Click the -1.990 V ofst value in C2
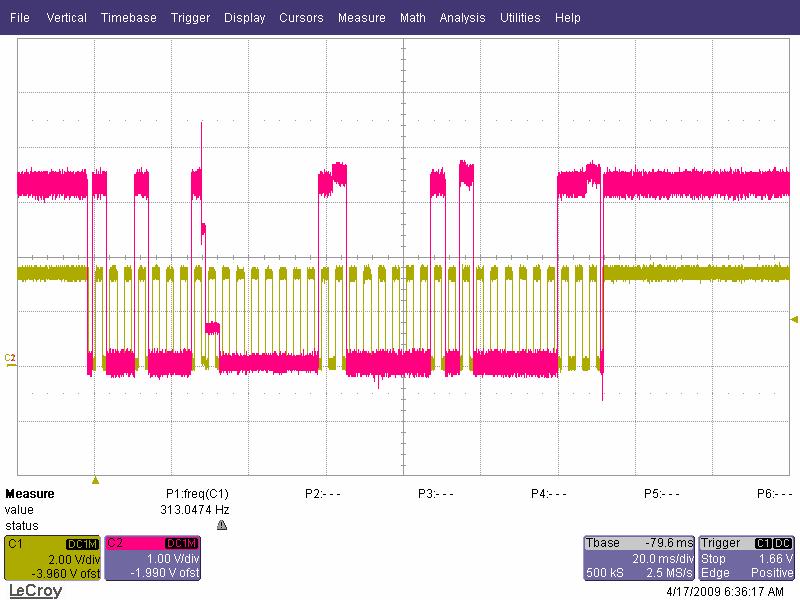The image size is (800, 600). 165,573
